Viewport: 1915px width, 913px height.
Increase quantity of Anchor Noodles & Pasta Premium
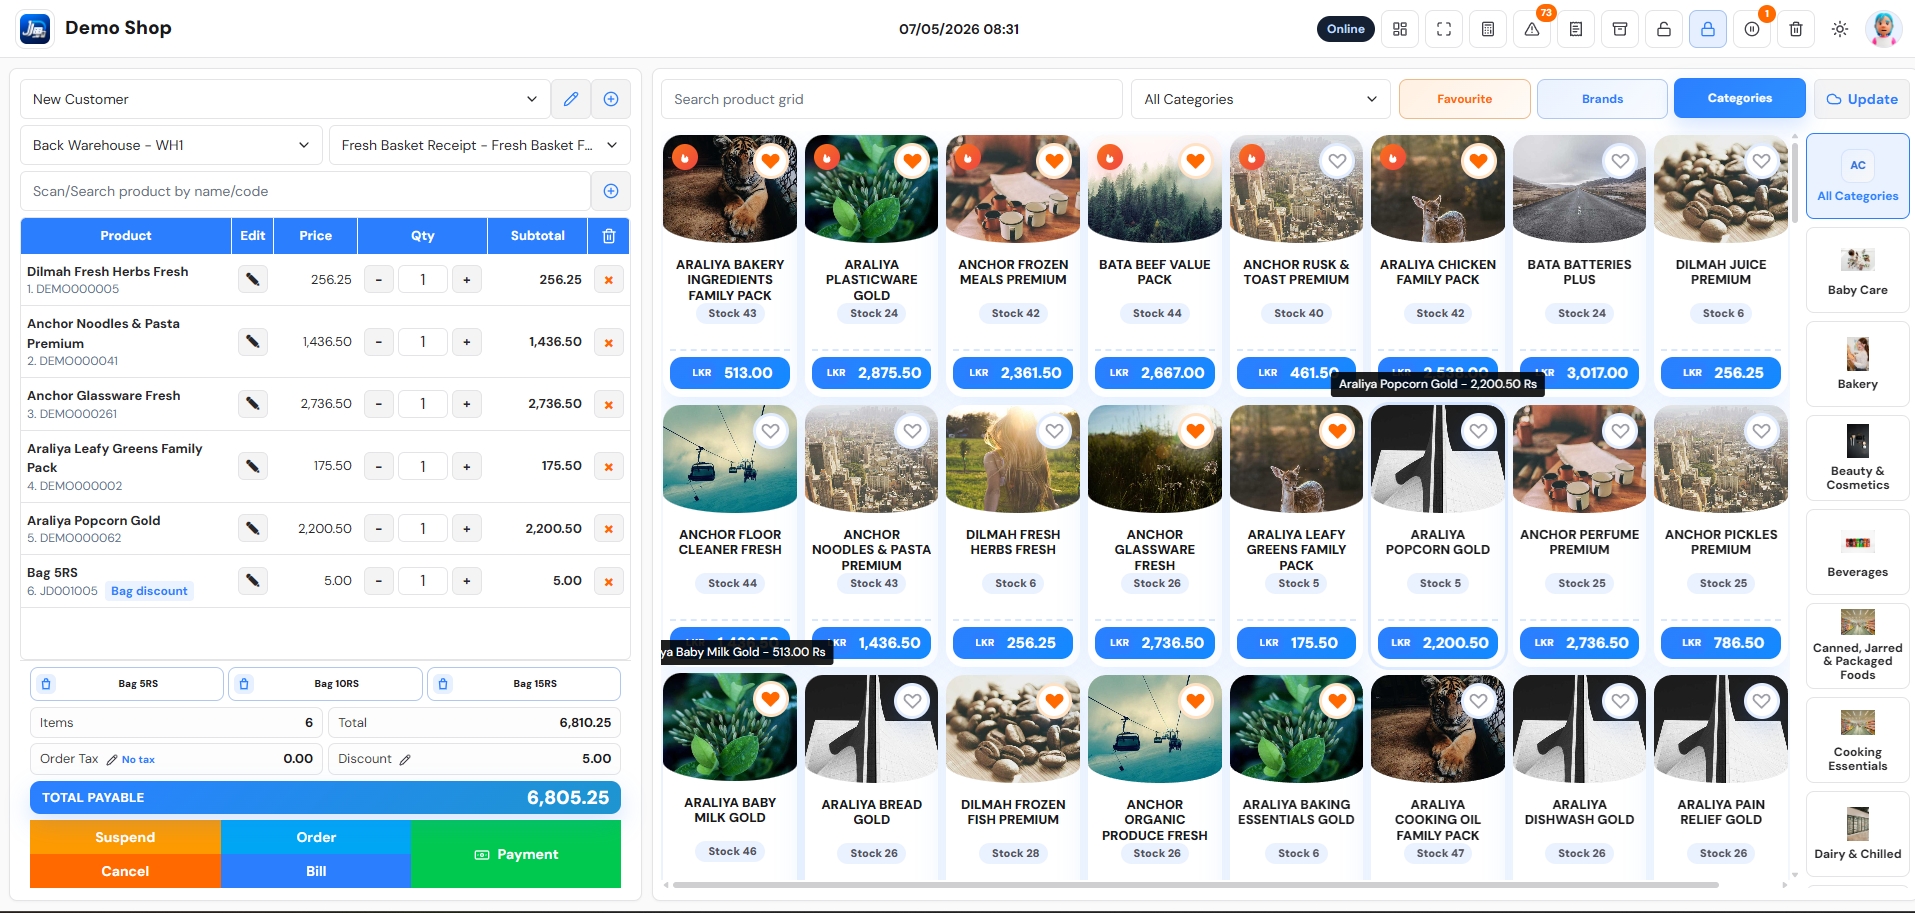(x=467, y=342)
